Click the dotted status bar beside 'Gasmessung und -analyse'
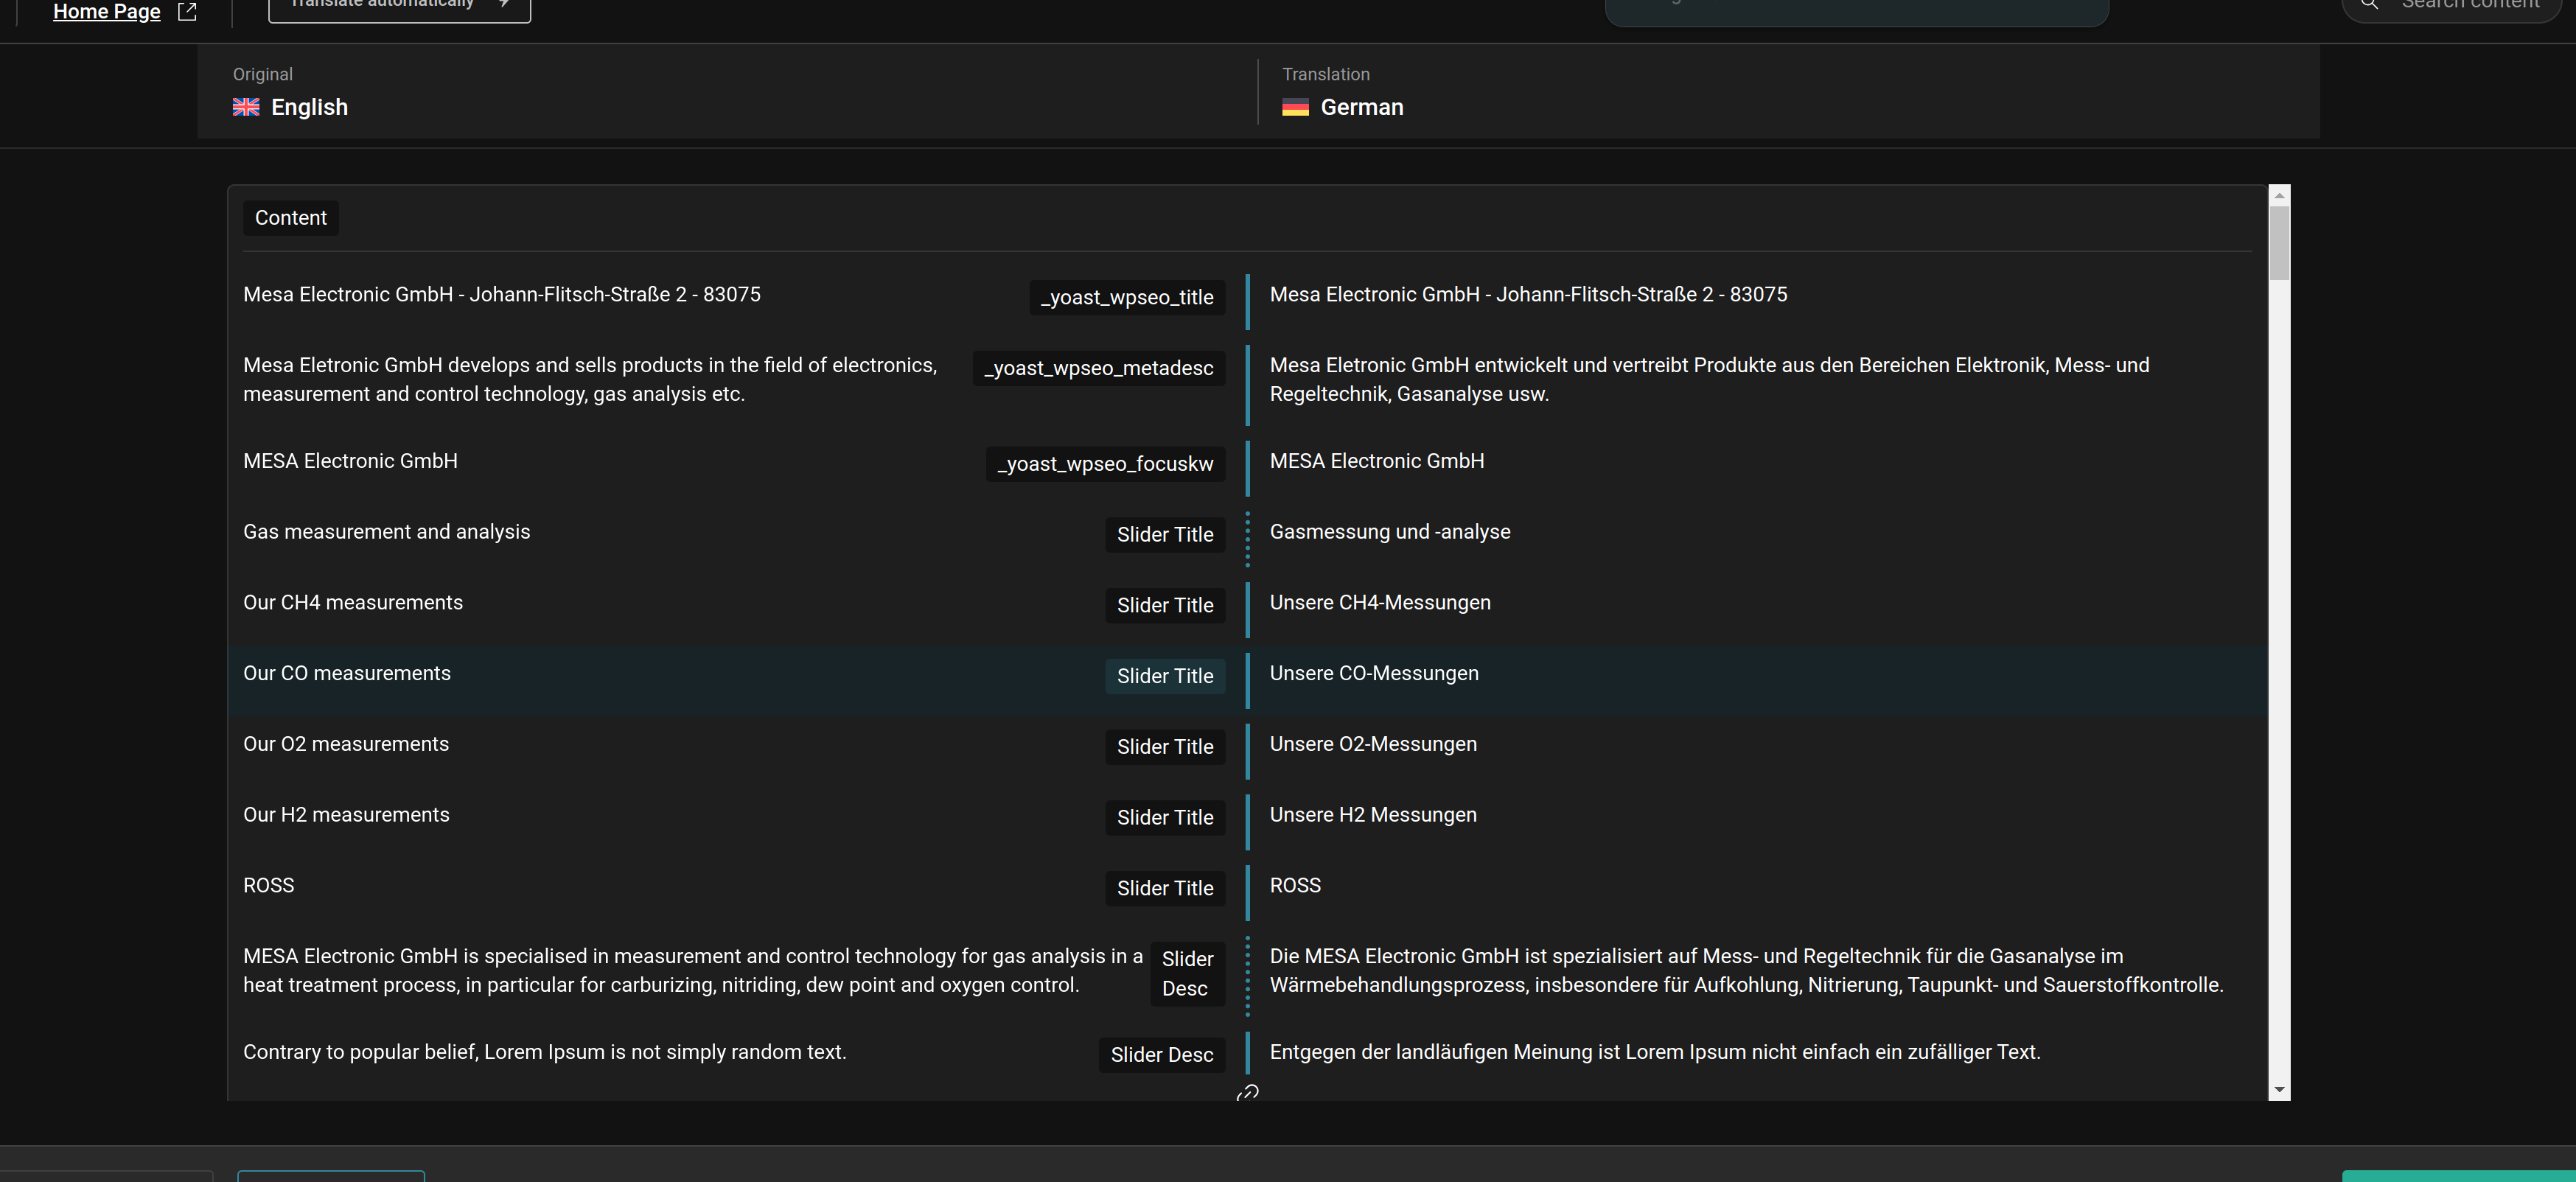The height and width of the screenshot is (1182, 2576). click(1247, 539)
